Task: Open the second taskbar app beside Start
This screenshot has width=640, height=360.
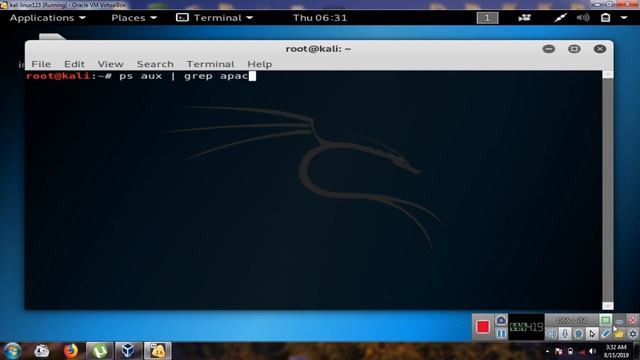Action: 42,351
